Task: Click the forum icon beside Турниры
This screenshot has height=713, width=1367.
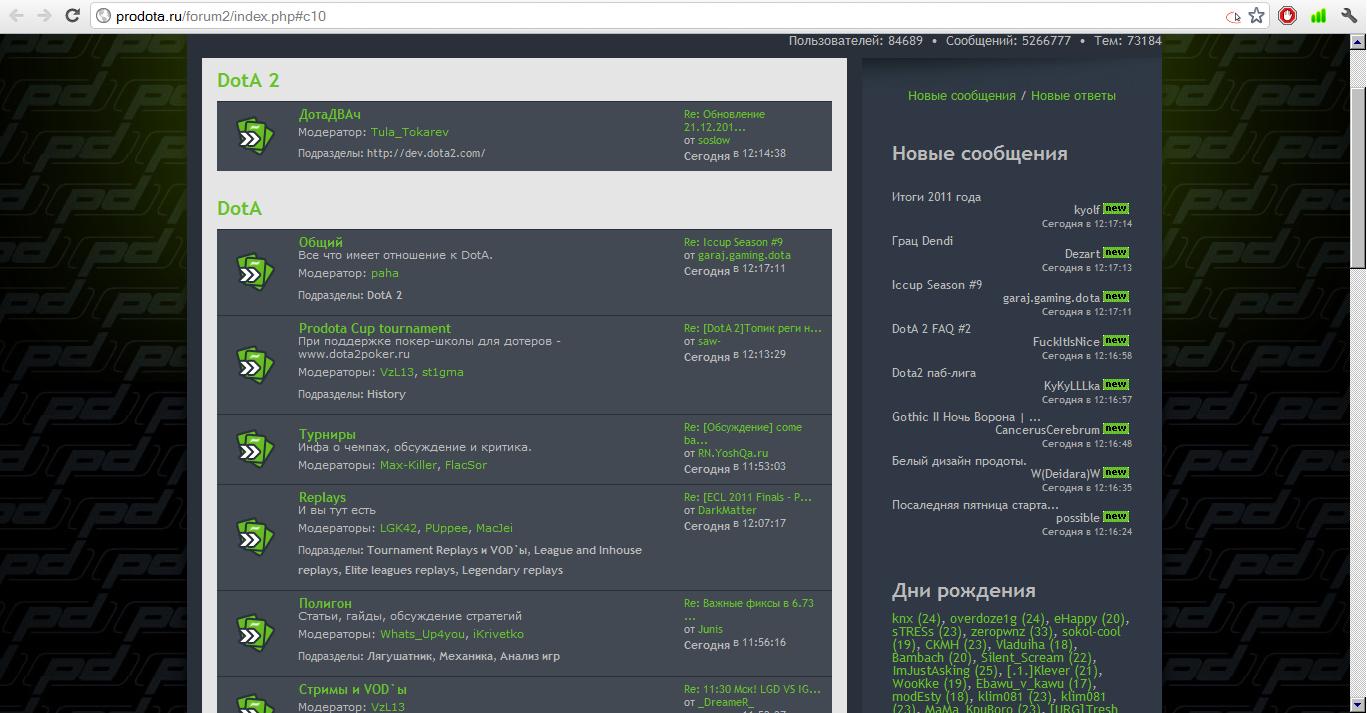Action: [x=254, y=449]
